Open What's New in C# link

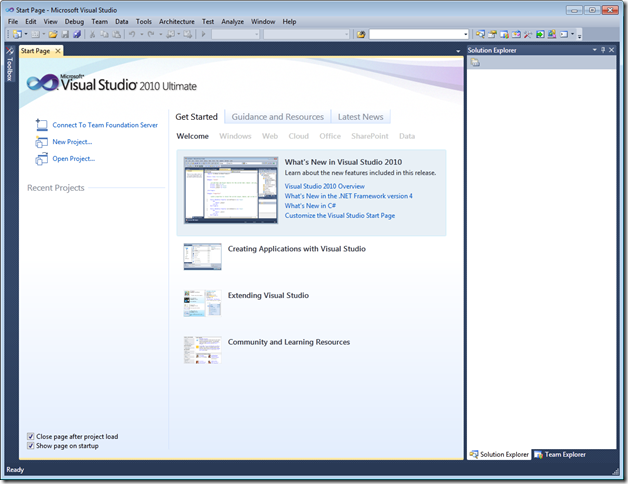pos(310,206)
